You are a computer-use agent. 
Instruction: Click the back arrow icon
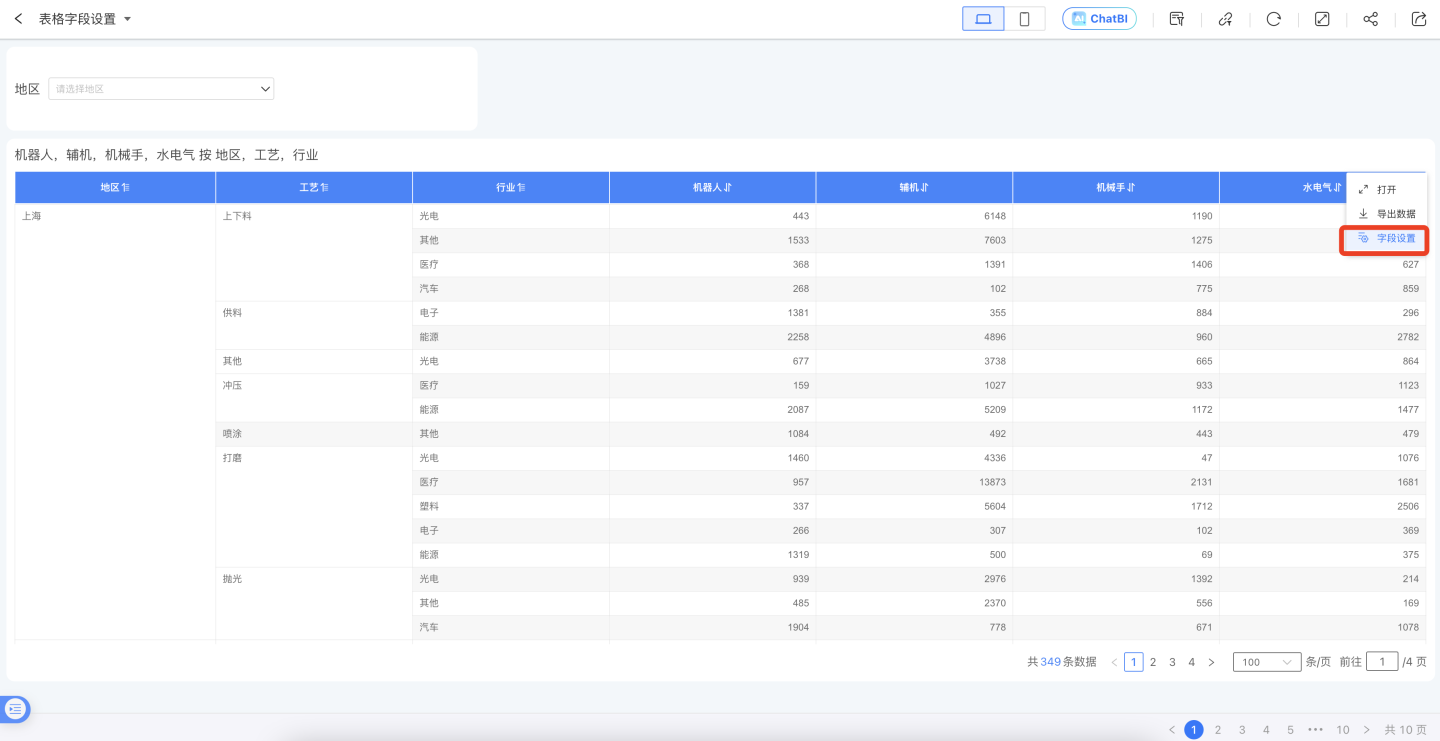[x=18, y=19]
